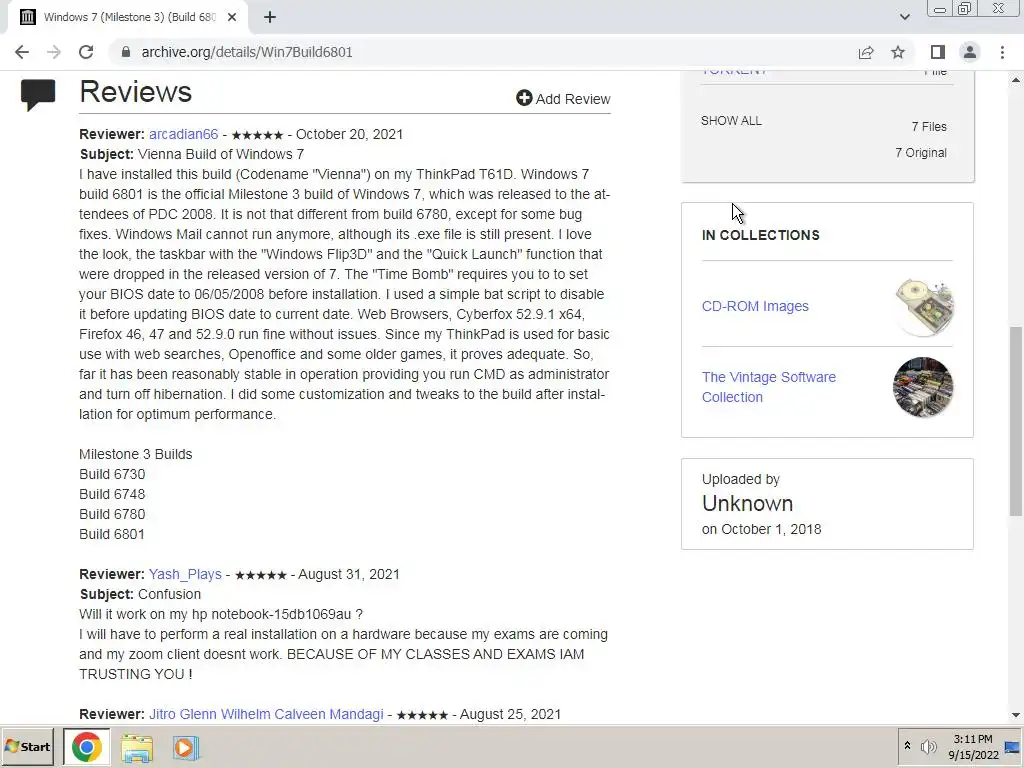Open Windows Media Player from taskbar

(186, 748)
